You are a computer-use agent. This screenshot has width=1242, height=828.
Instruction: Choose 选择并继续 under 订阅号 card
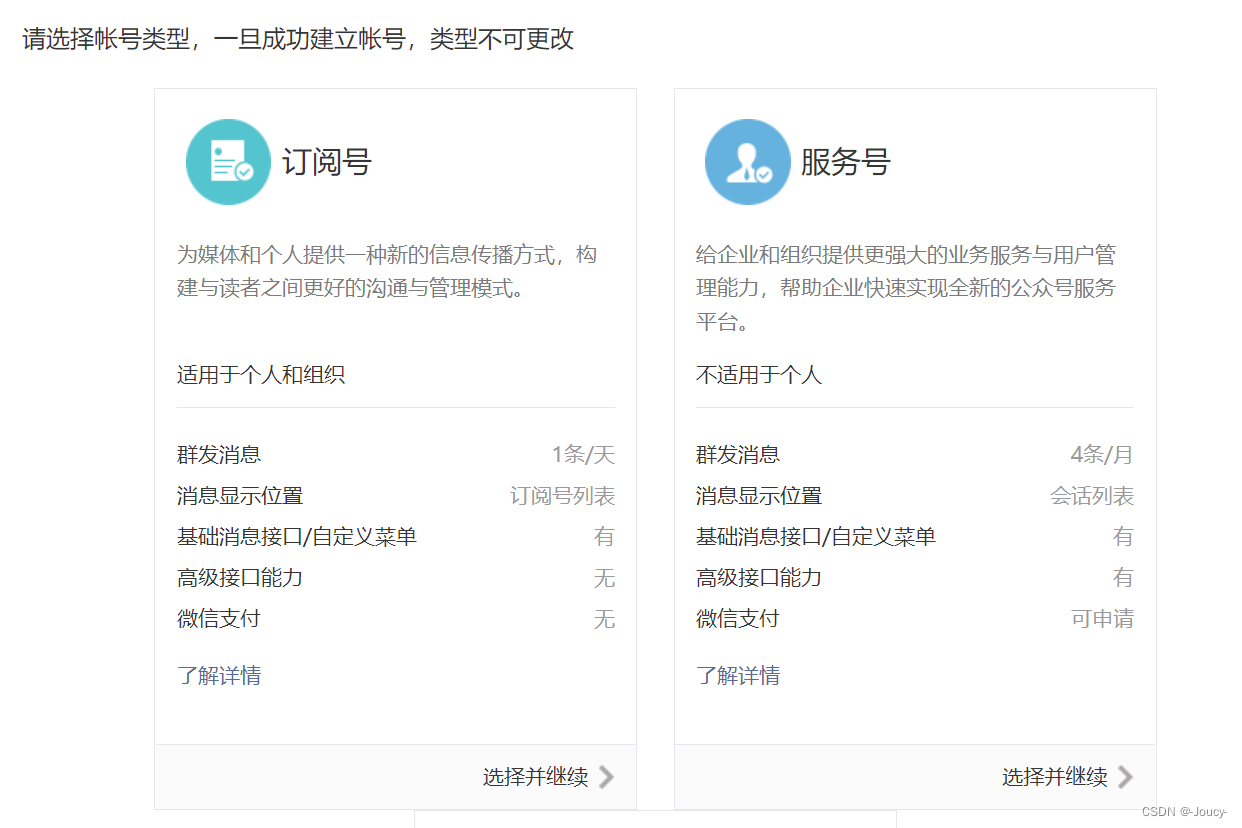click(535, 777)
